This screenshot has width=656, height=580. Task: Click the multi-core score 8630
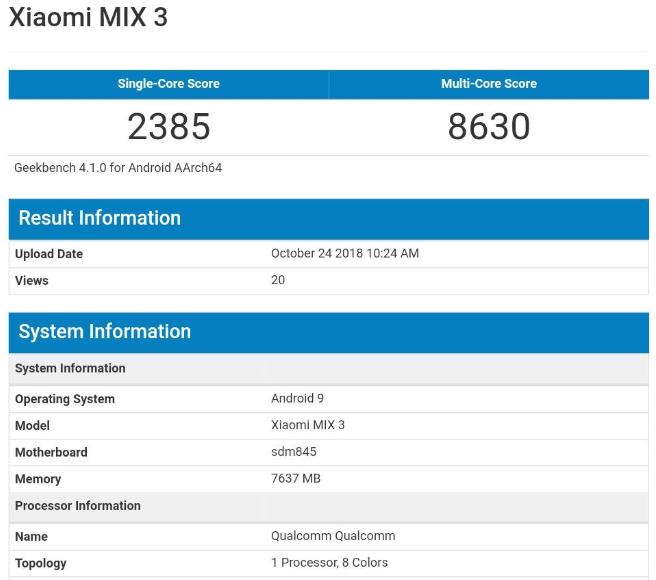(x=489, y=126)
